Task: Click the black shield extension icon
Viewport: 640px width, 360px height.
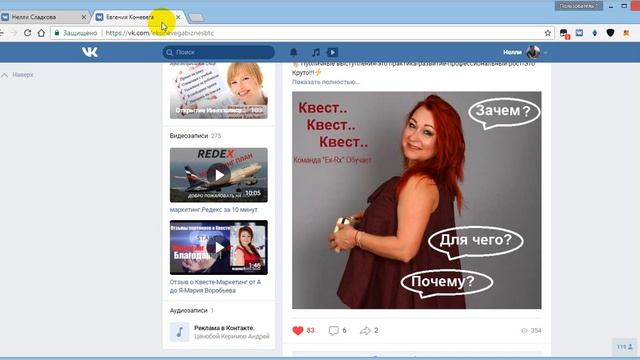Action: 610,33
